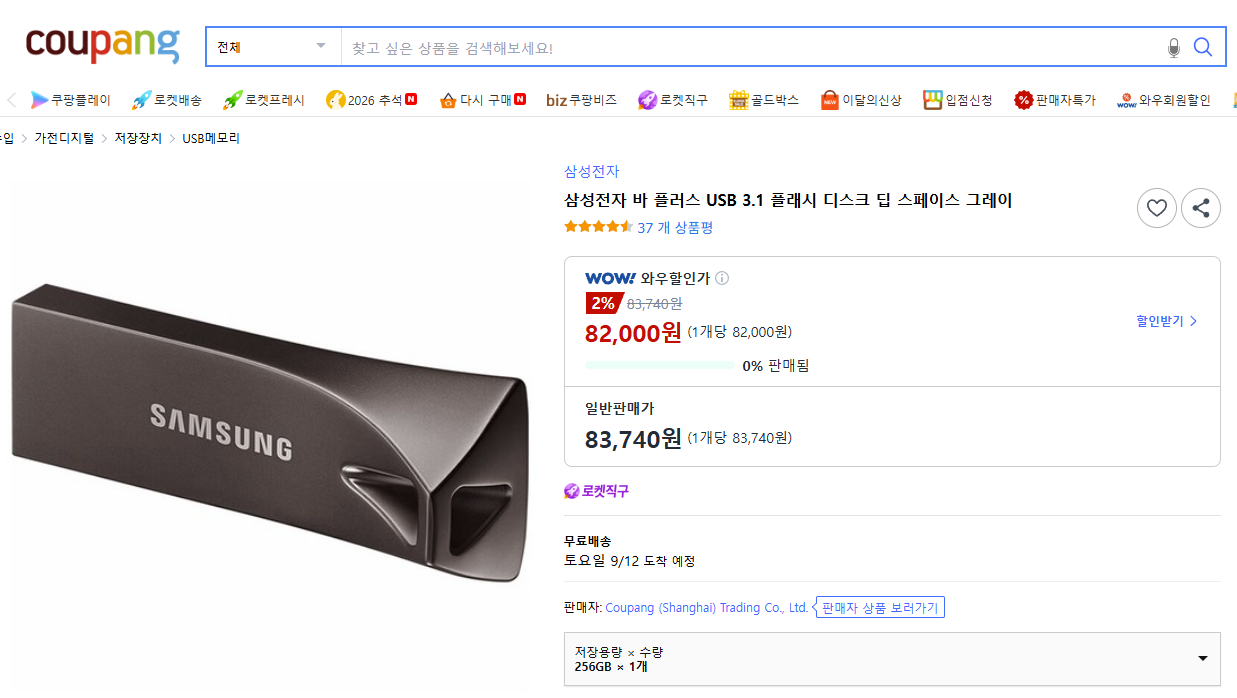This screenshot has width=1237, height=698.
Task: Add product to wishlist with heart icon
Action: pyautogui.click(x=1157, y=208)
